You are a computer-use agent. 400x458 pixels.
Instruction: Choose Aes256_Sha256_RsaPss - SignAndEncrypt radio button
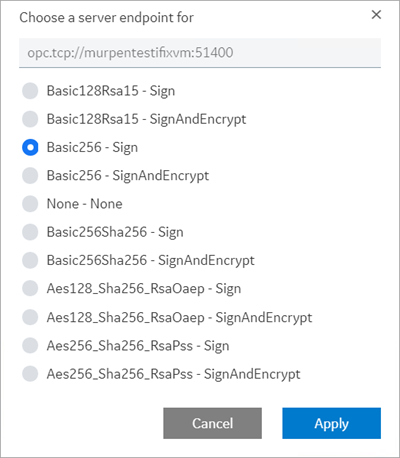tap(30, 374)
